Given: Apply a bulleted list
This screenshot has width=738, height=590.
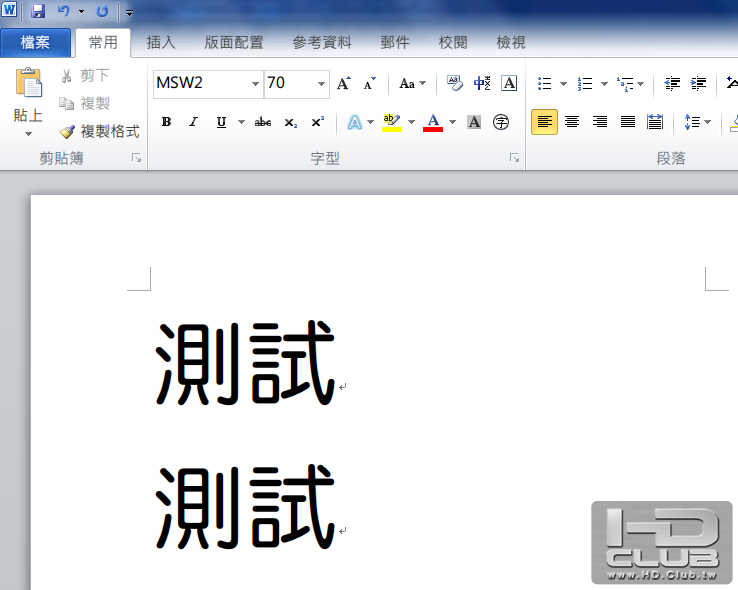Looking at the screenshot, I should pyautogui.click(x=545, y=84).
